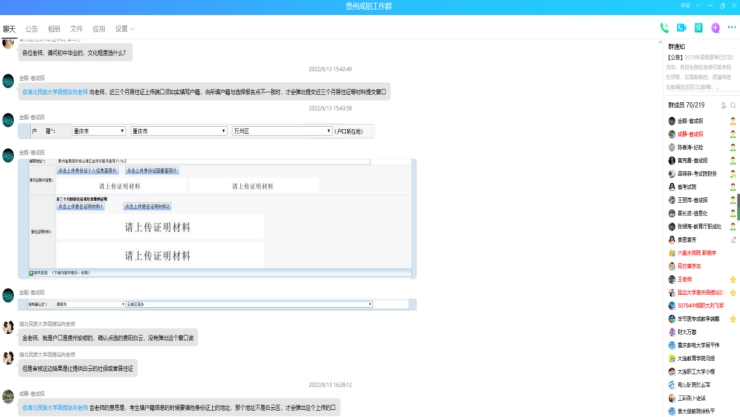This screenshot has height=417, width=740.
Task: Open the 万州区 dropdown in the shared image
Action: (x=281, y=130)
